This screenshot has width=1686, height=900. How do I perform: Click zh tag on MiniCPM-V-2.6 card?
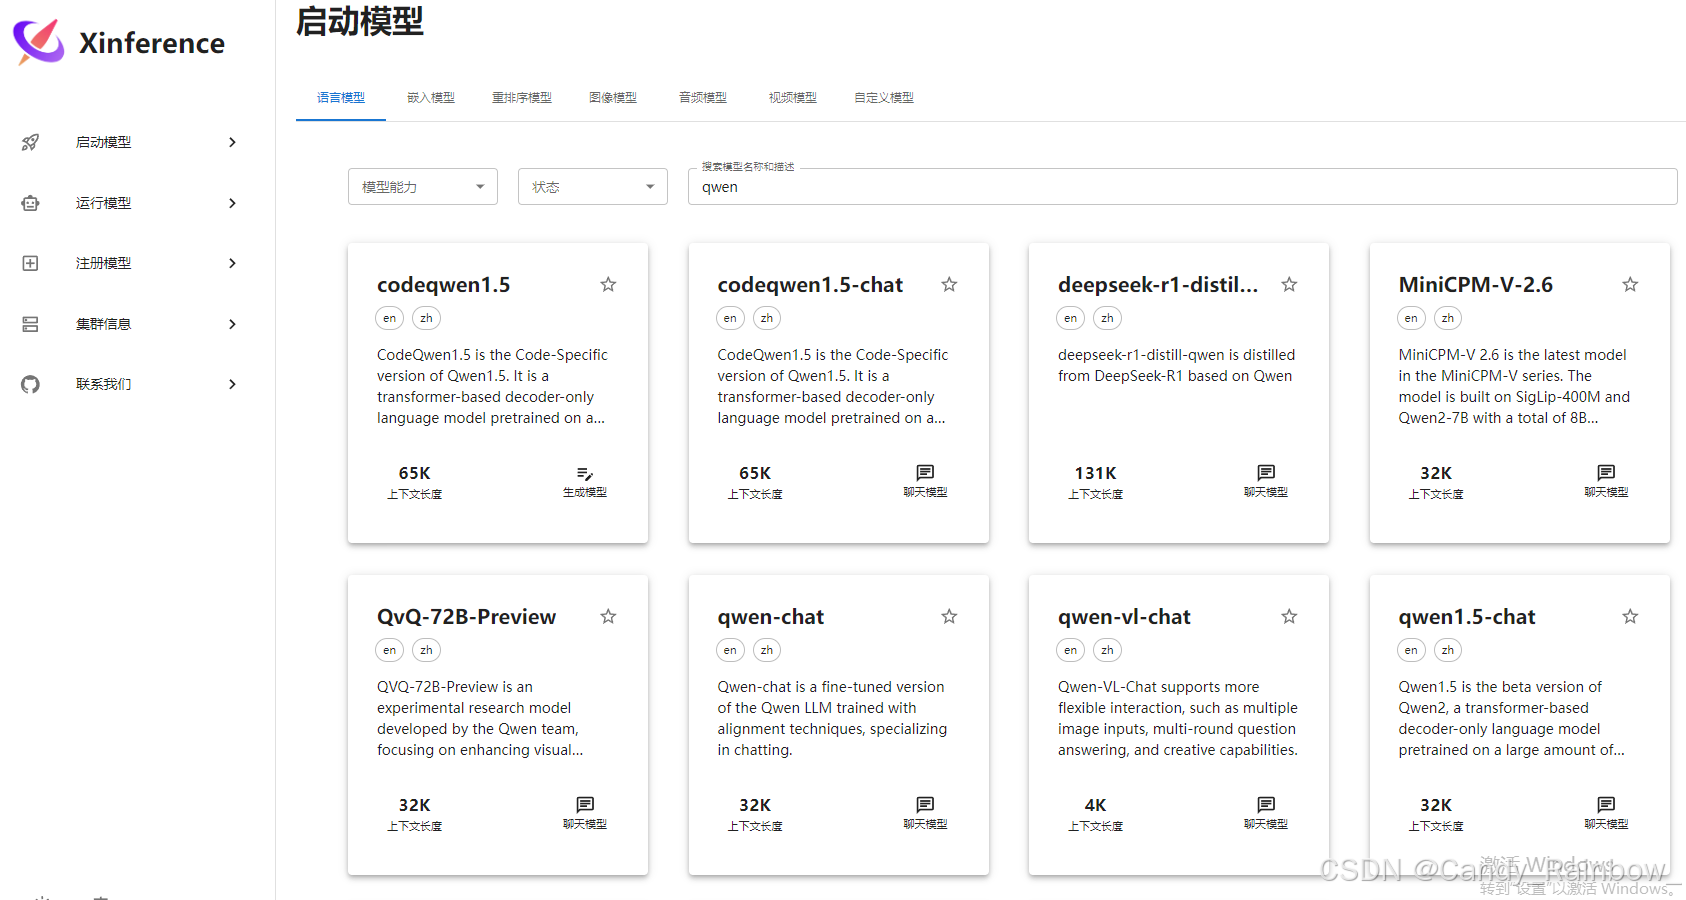[1447, 318]
